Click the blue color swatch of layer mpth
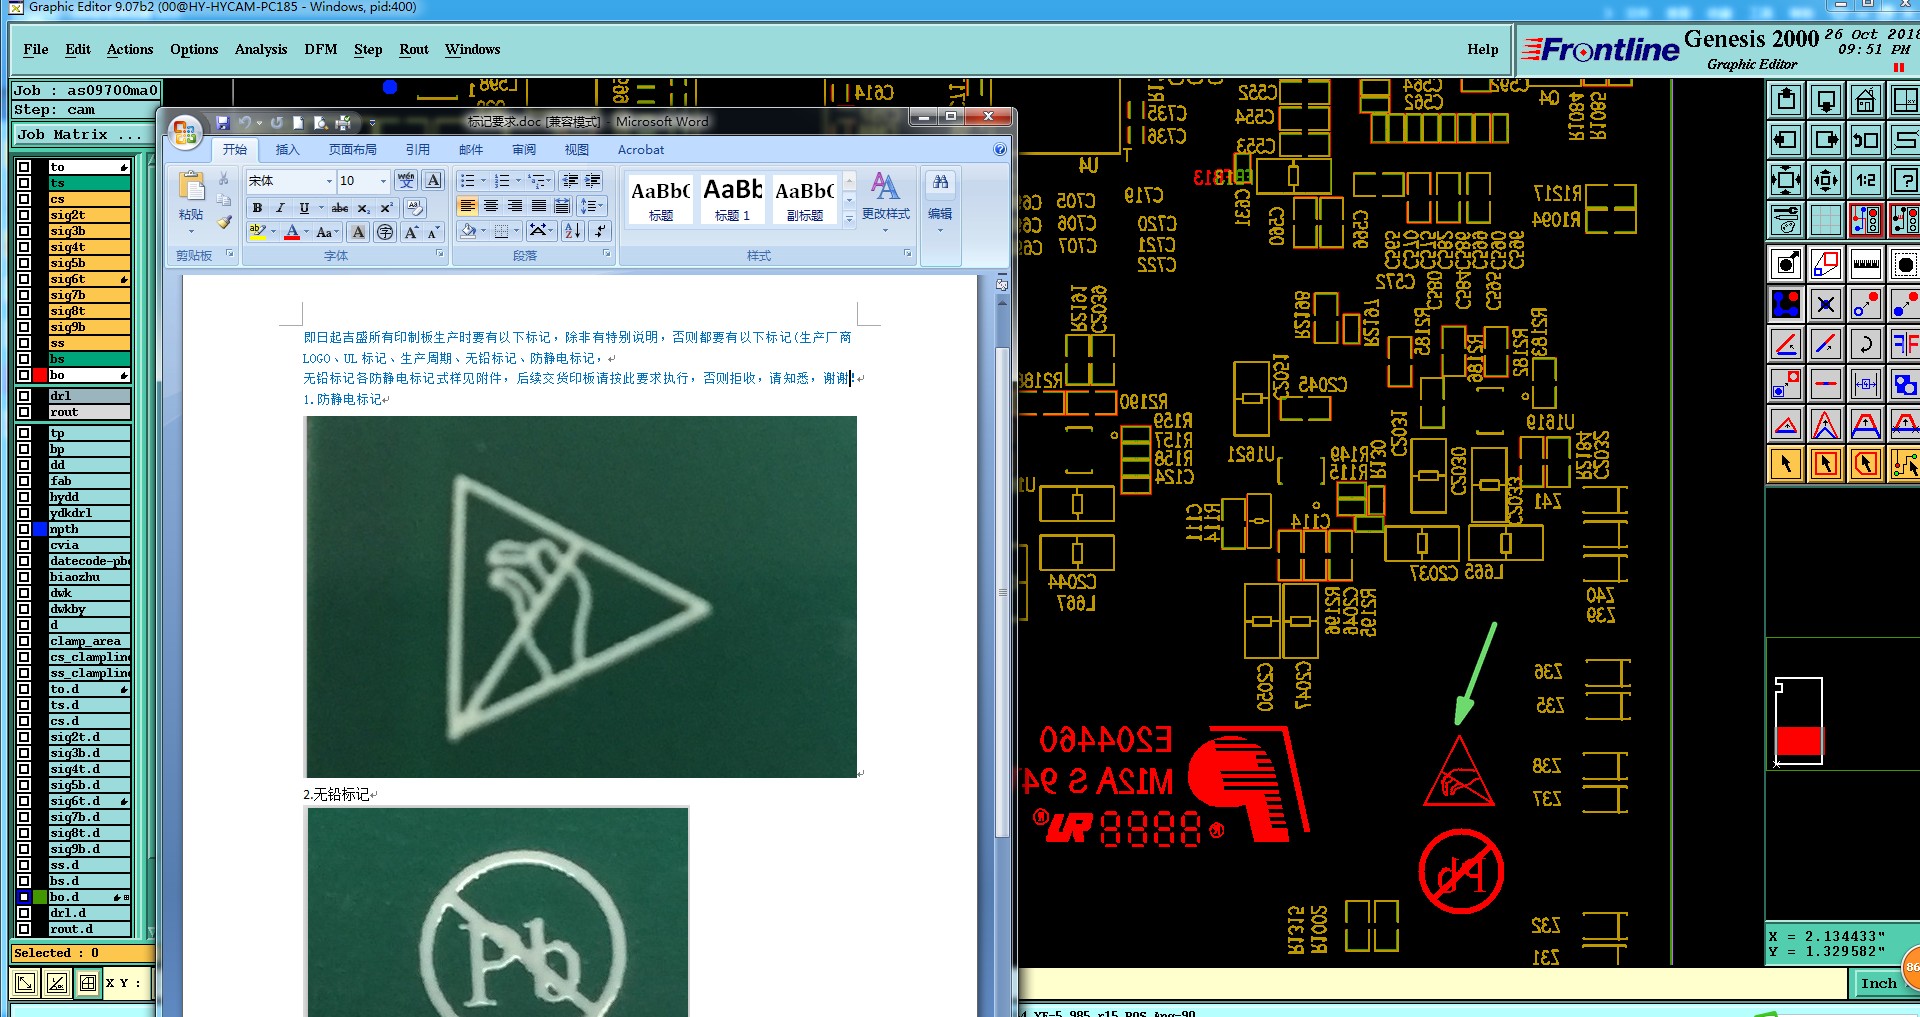The width and height of the screenshot is (1920, 1017). coord(40,529)
